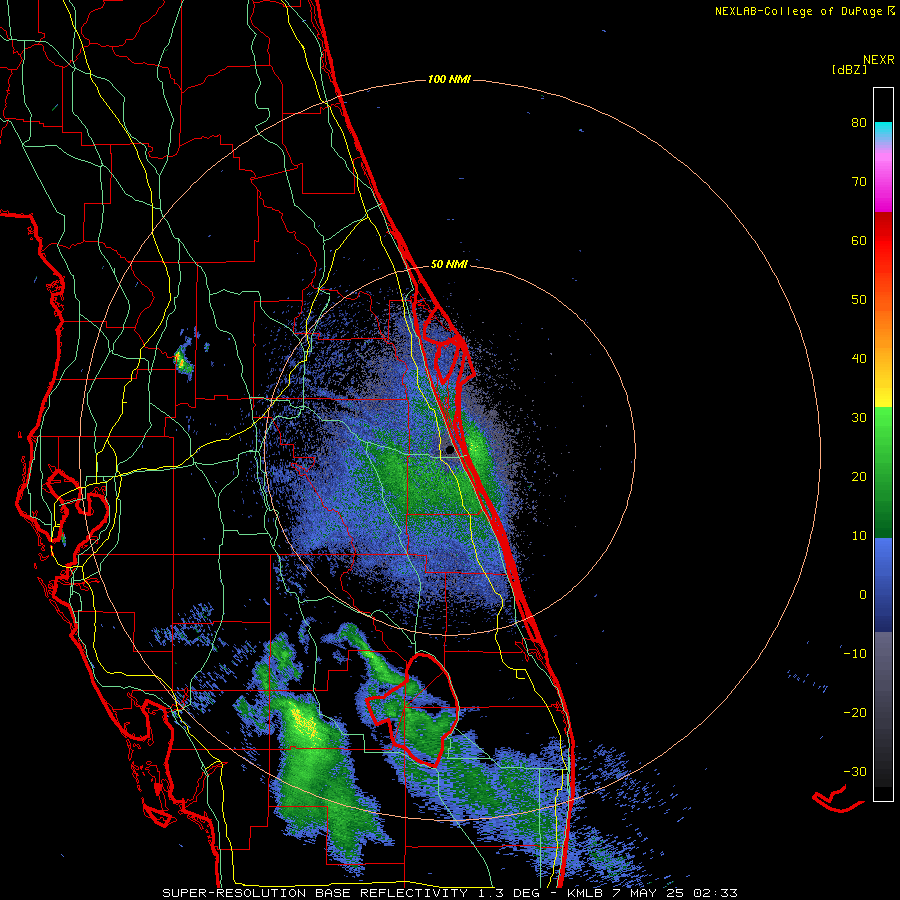Click the orange band of the color scale

coord(883,327)
